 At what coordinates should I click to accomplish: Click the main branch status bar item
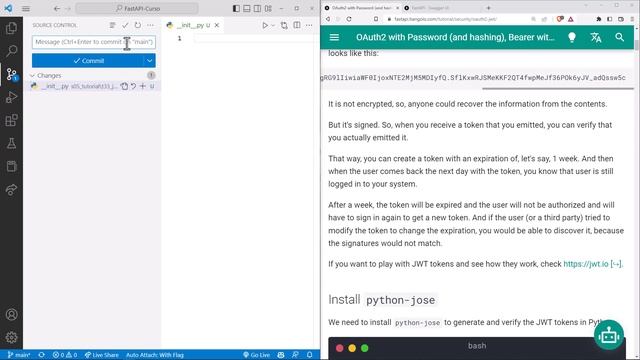[x=19, y=355]
